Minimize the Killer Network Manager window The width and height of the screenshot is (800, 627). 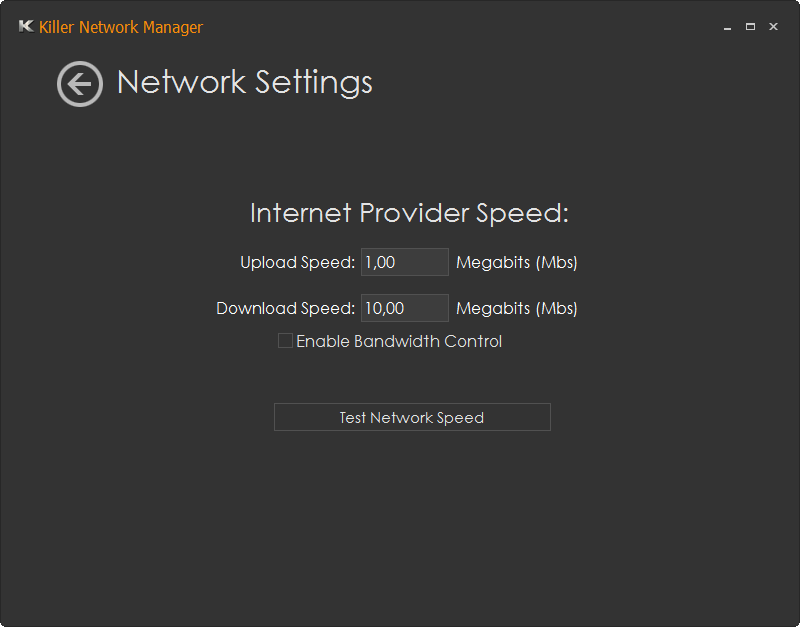point(728,27)
